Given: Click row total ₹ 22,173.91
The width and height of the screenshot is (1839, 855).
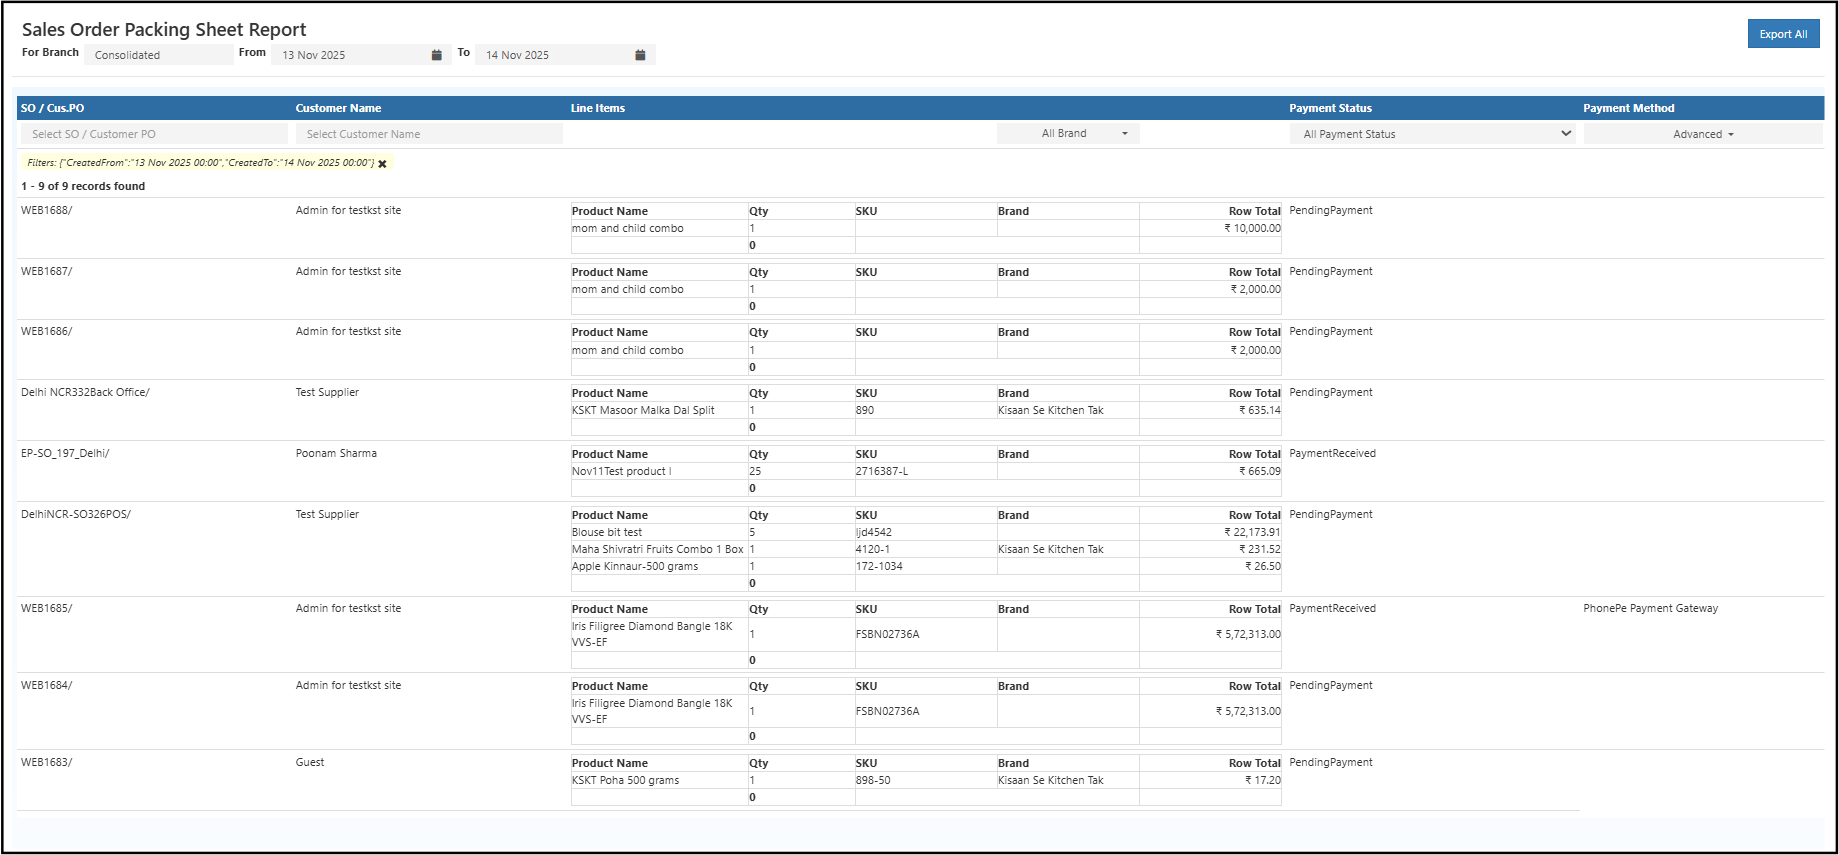Looking at the screenshot, I should click(x=1252, y=532).
